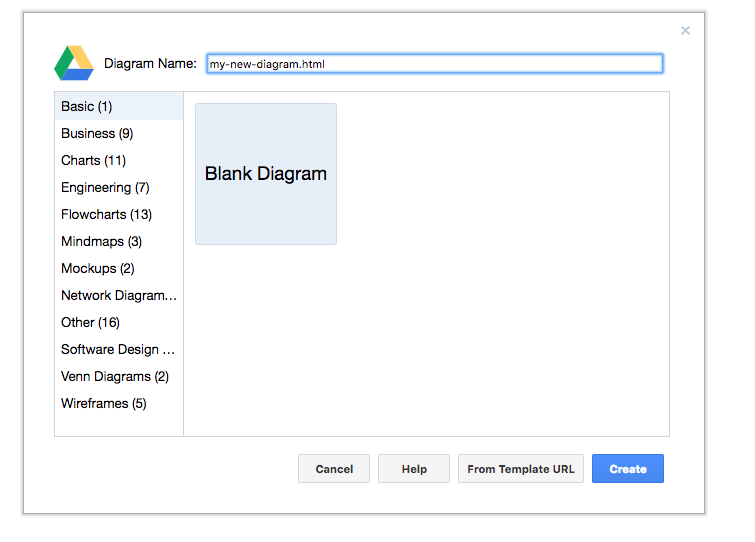Select the Blank Diagram template thumbnail
Viewport: 755px width, 542px height.
pos(266,174)
